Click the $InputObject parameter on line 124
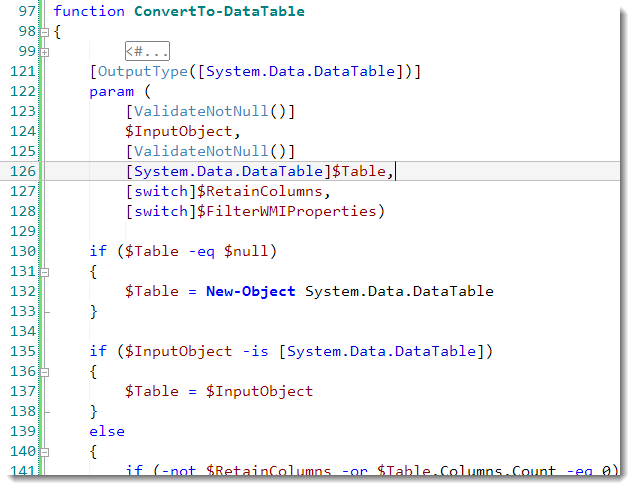635x490 pixels. (x=178, y=131)
